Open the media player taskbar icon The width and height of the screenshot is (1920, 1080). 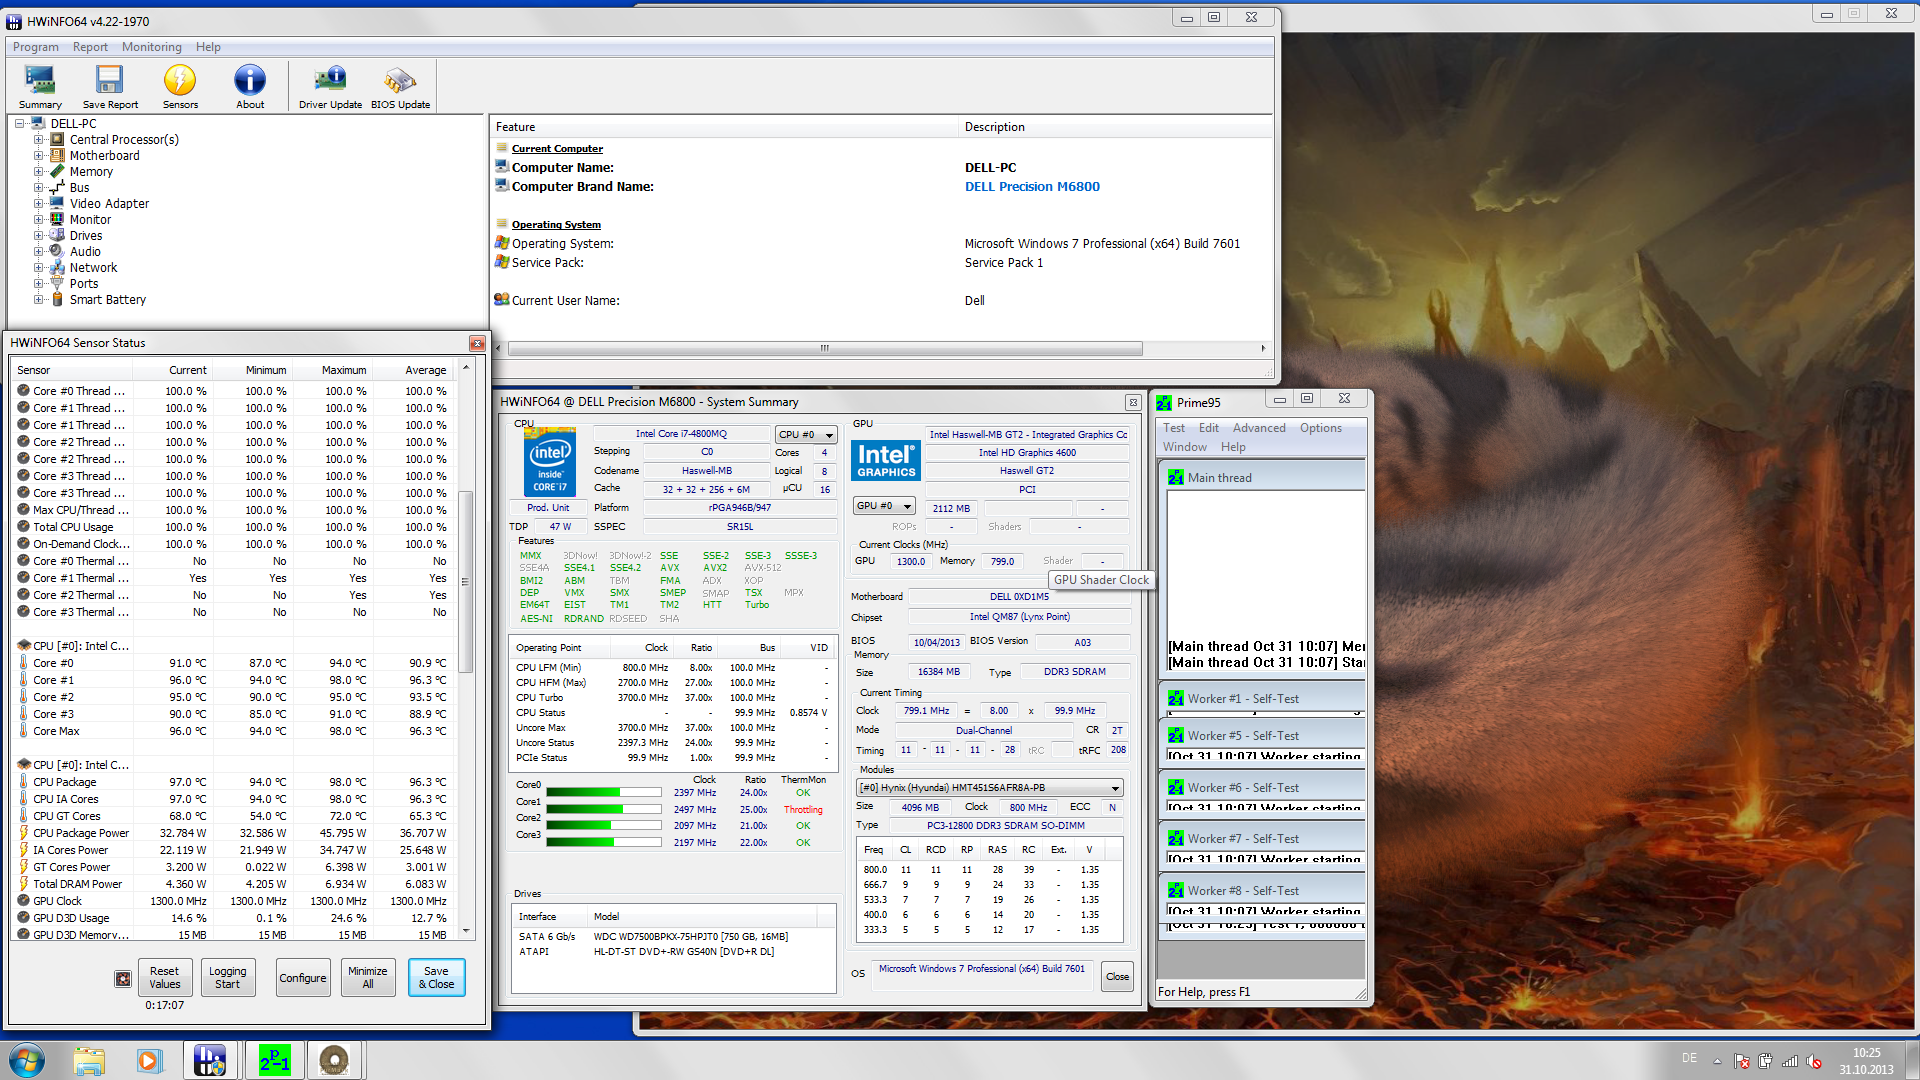click(x=149, y=1060)
